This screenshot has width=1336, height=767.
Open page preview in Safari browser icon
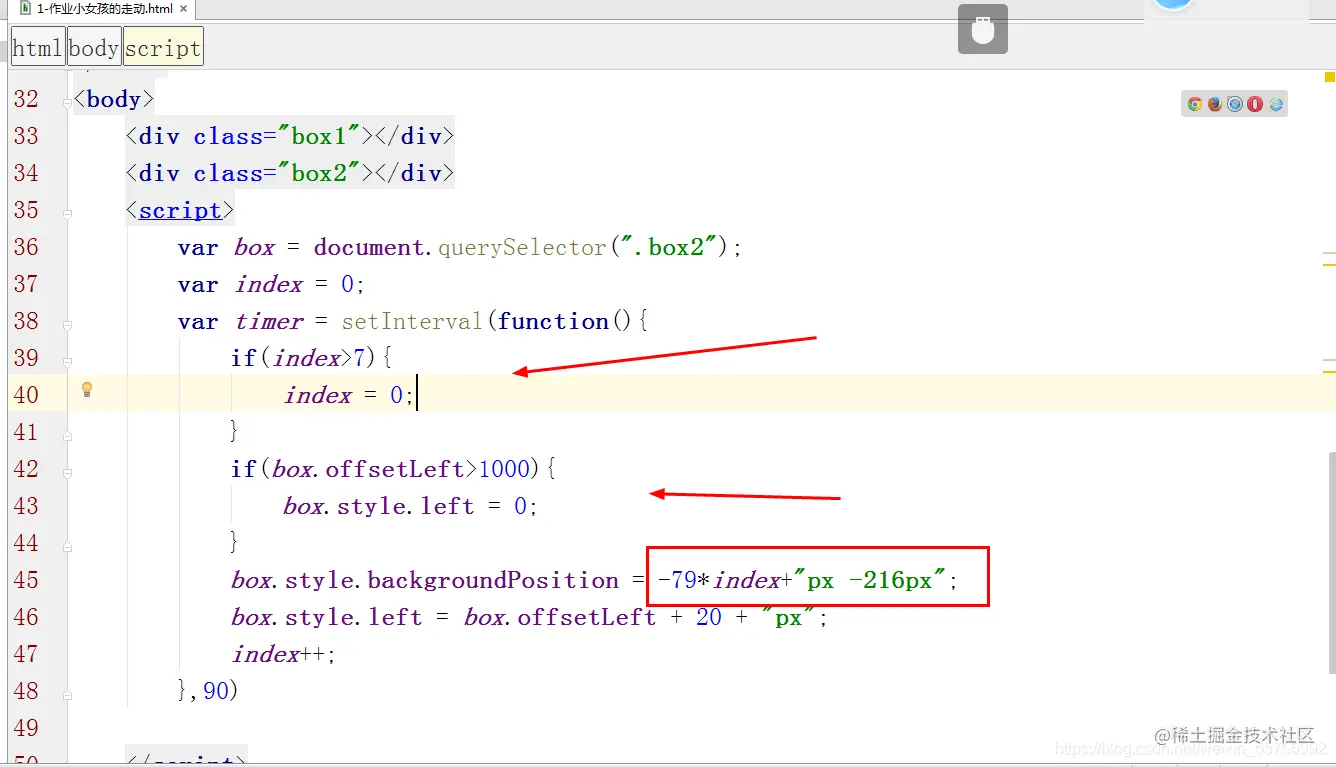(1235, 104)
